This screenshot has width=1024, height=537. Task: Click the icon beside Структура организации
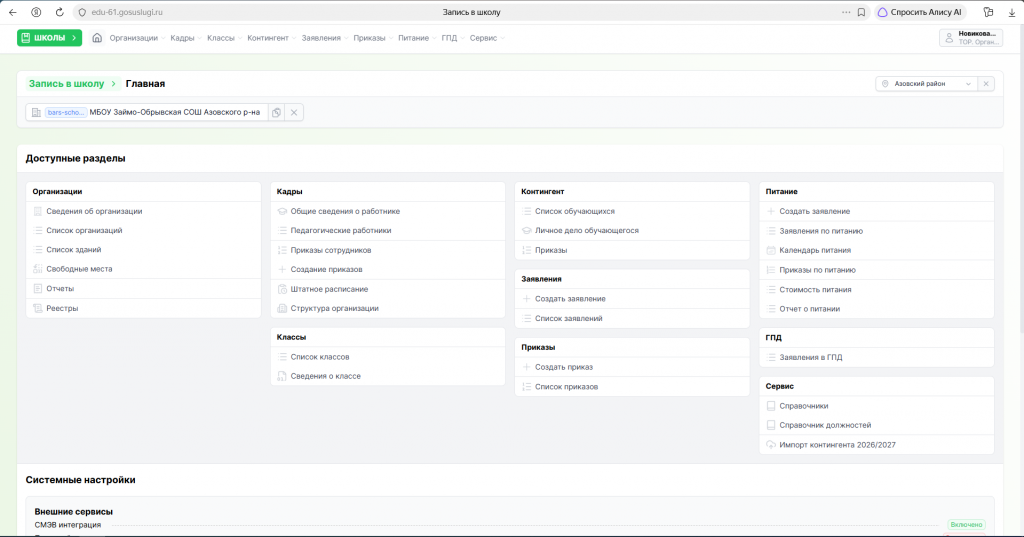[282, 308]
